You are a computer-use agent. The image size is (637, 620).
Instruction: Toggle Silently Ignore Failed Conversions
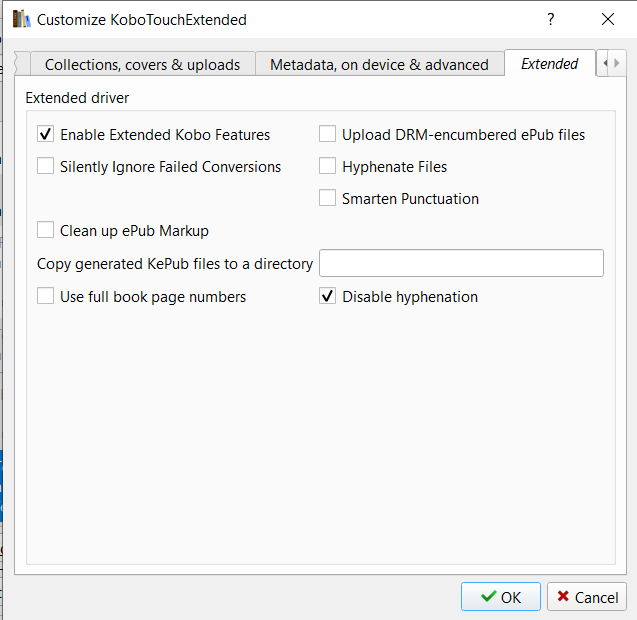[45, 166]
